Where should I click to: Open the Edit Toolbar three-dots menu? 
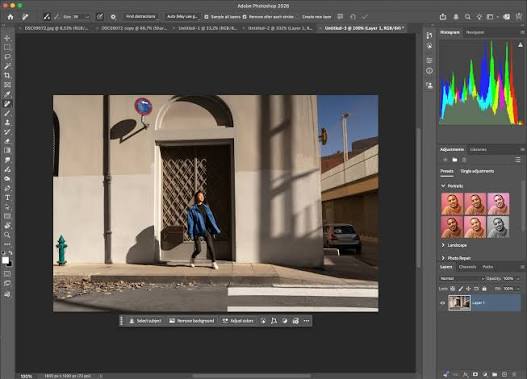pos(7,244)
